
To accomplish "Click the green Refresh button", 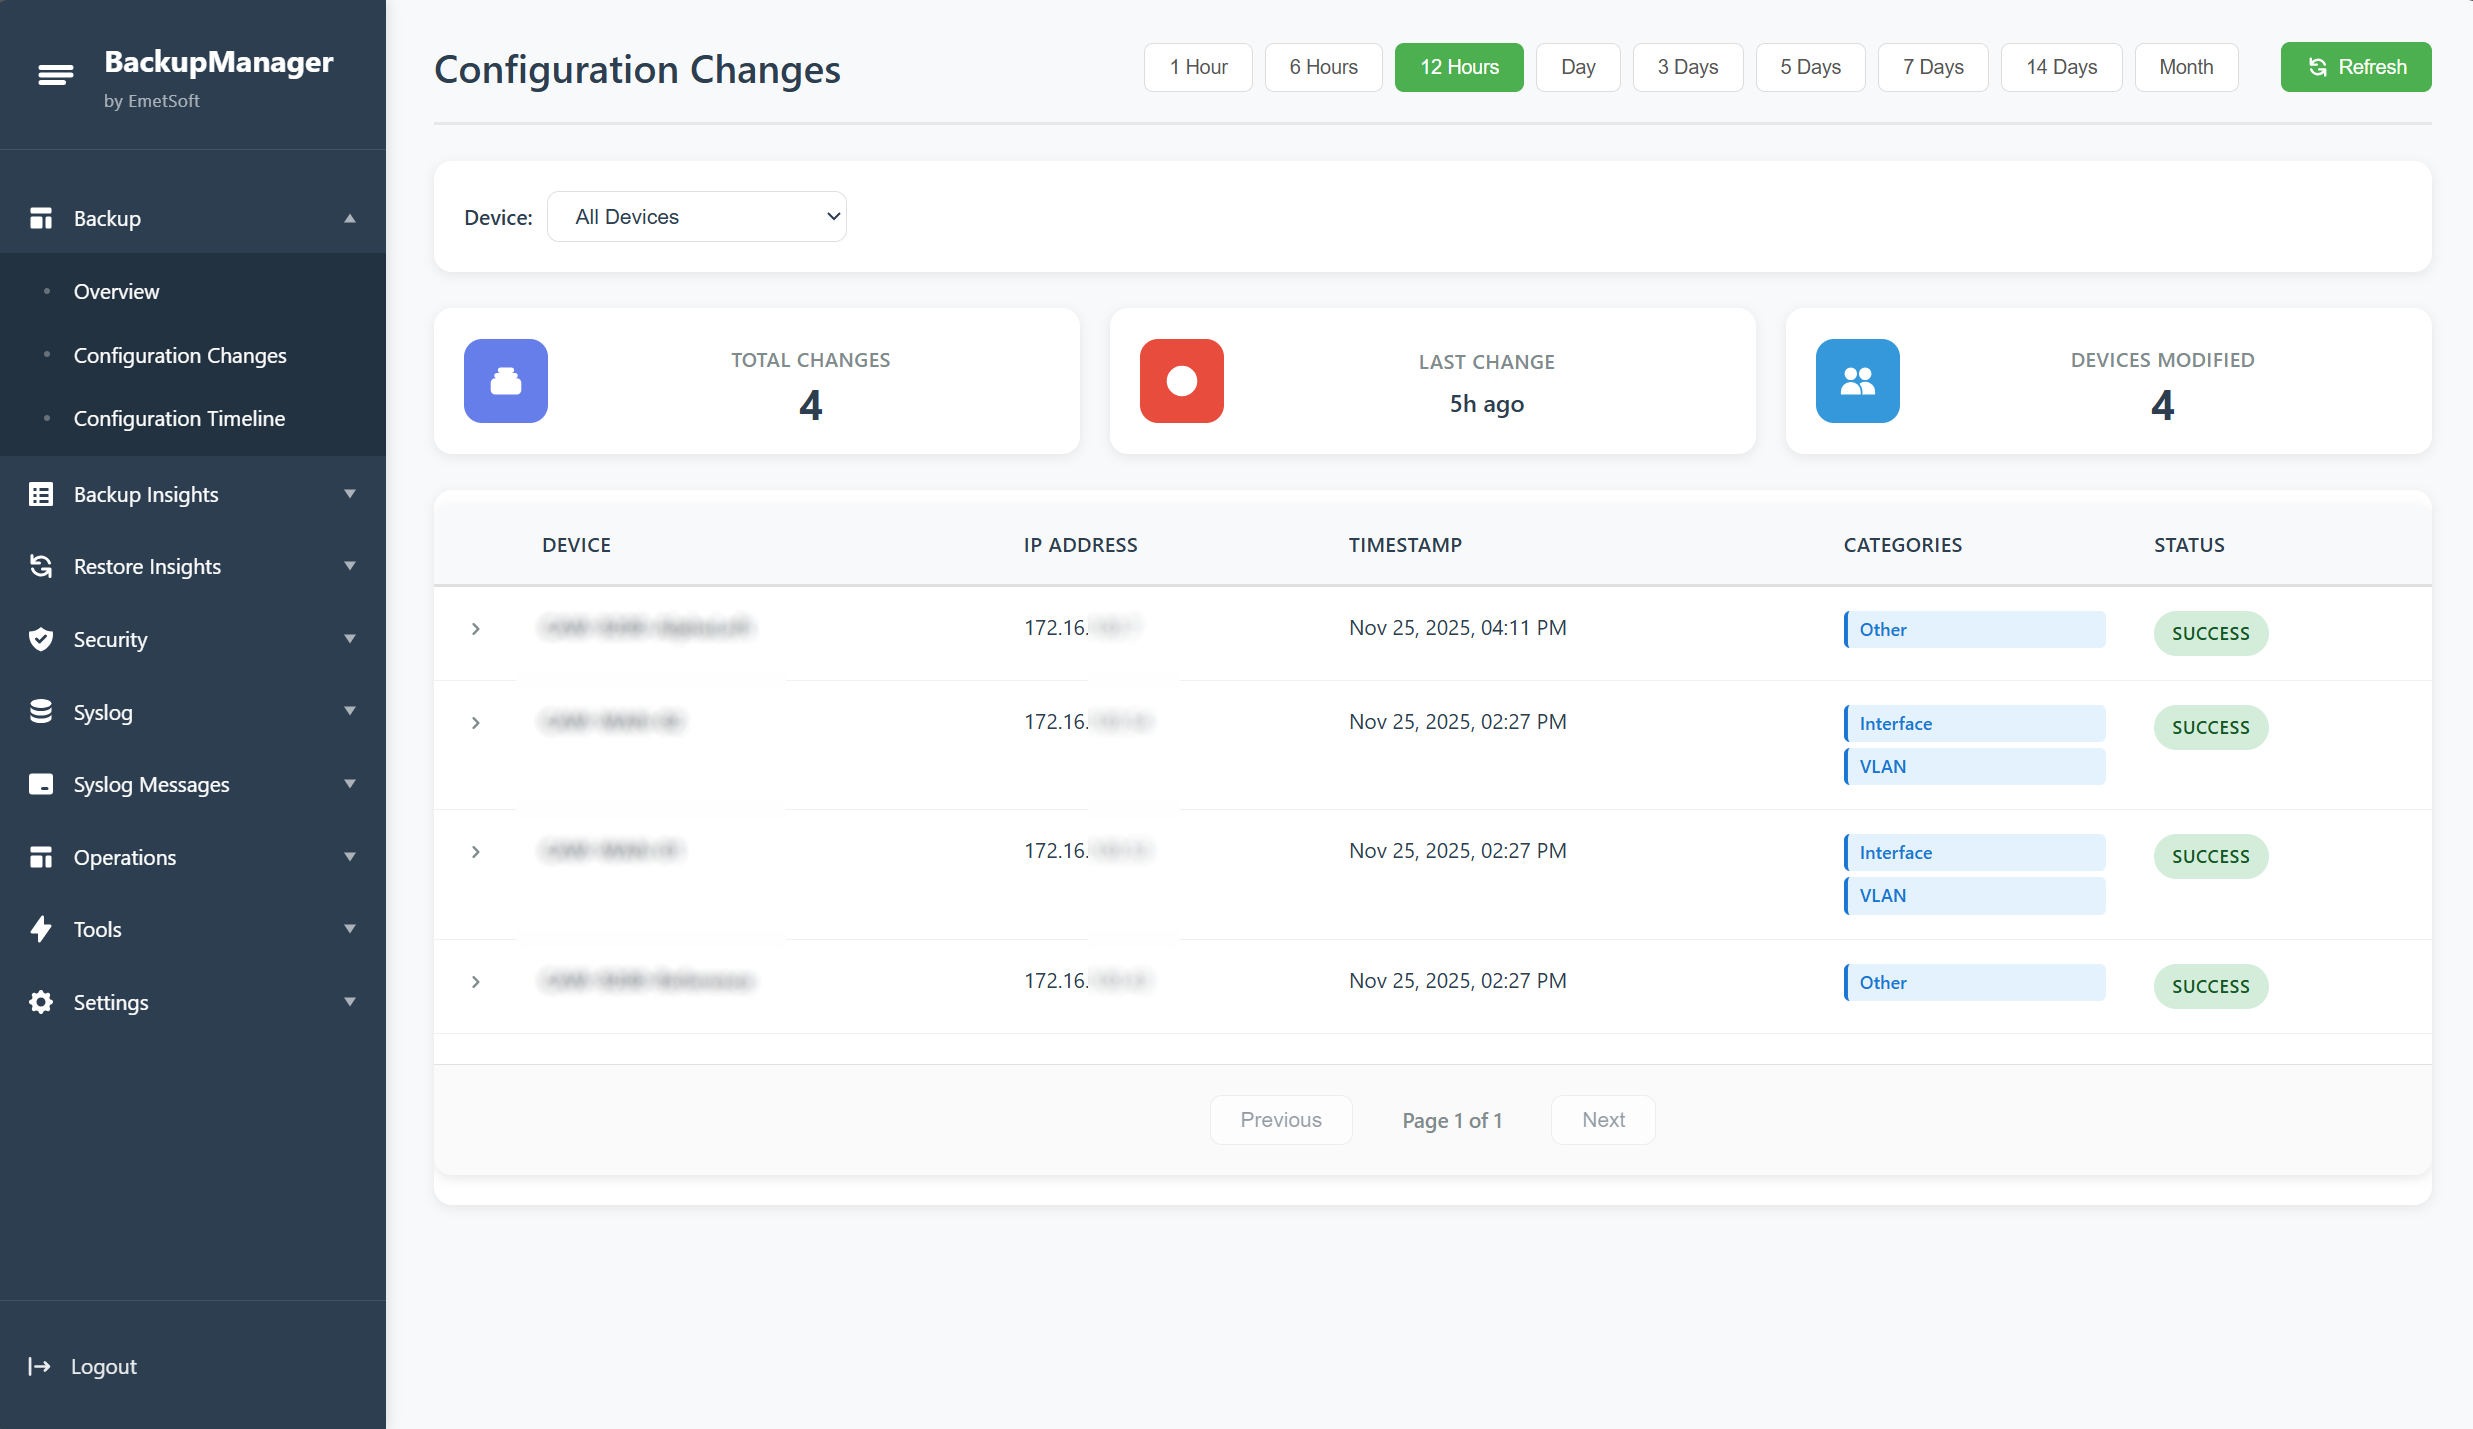I will tap(2356, 67).
